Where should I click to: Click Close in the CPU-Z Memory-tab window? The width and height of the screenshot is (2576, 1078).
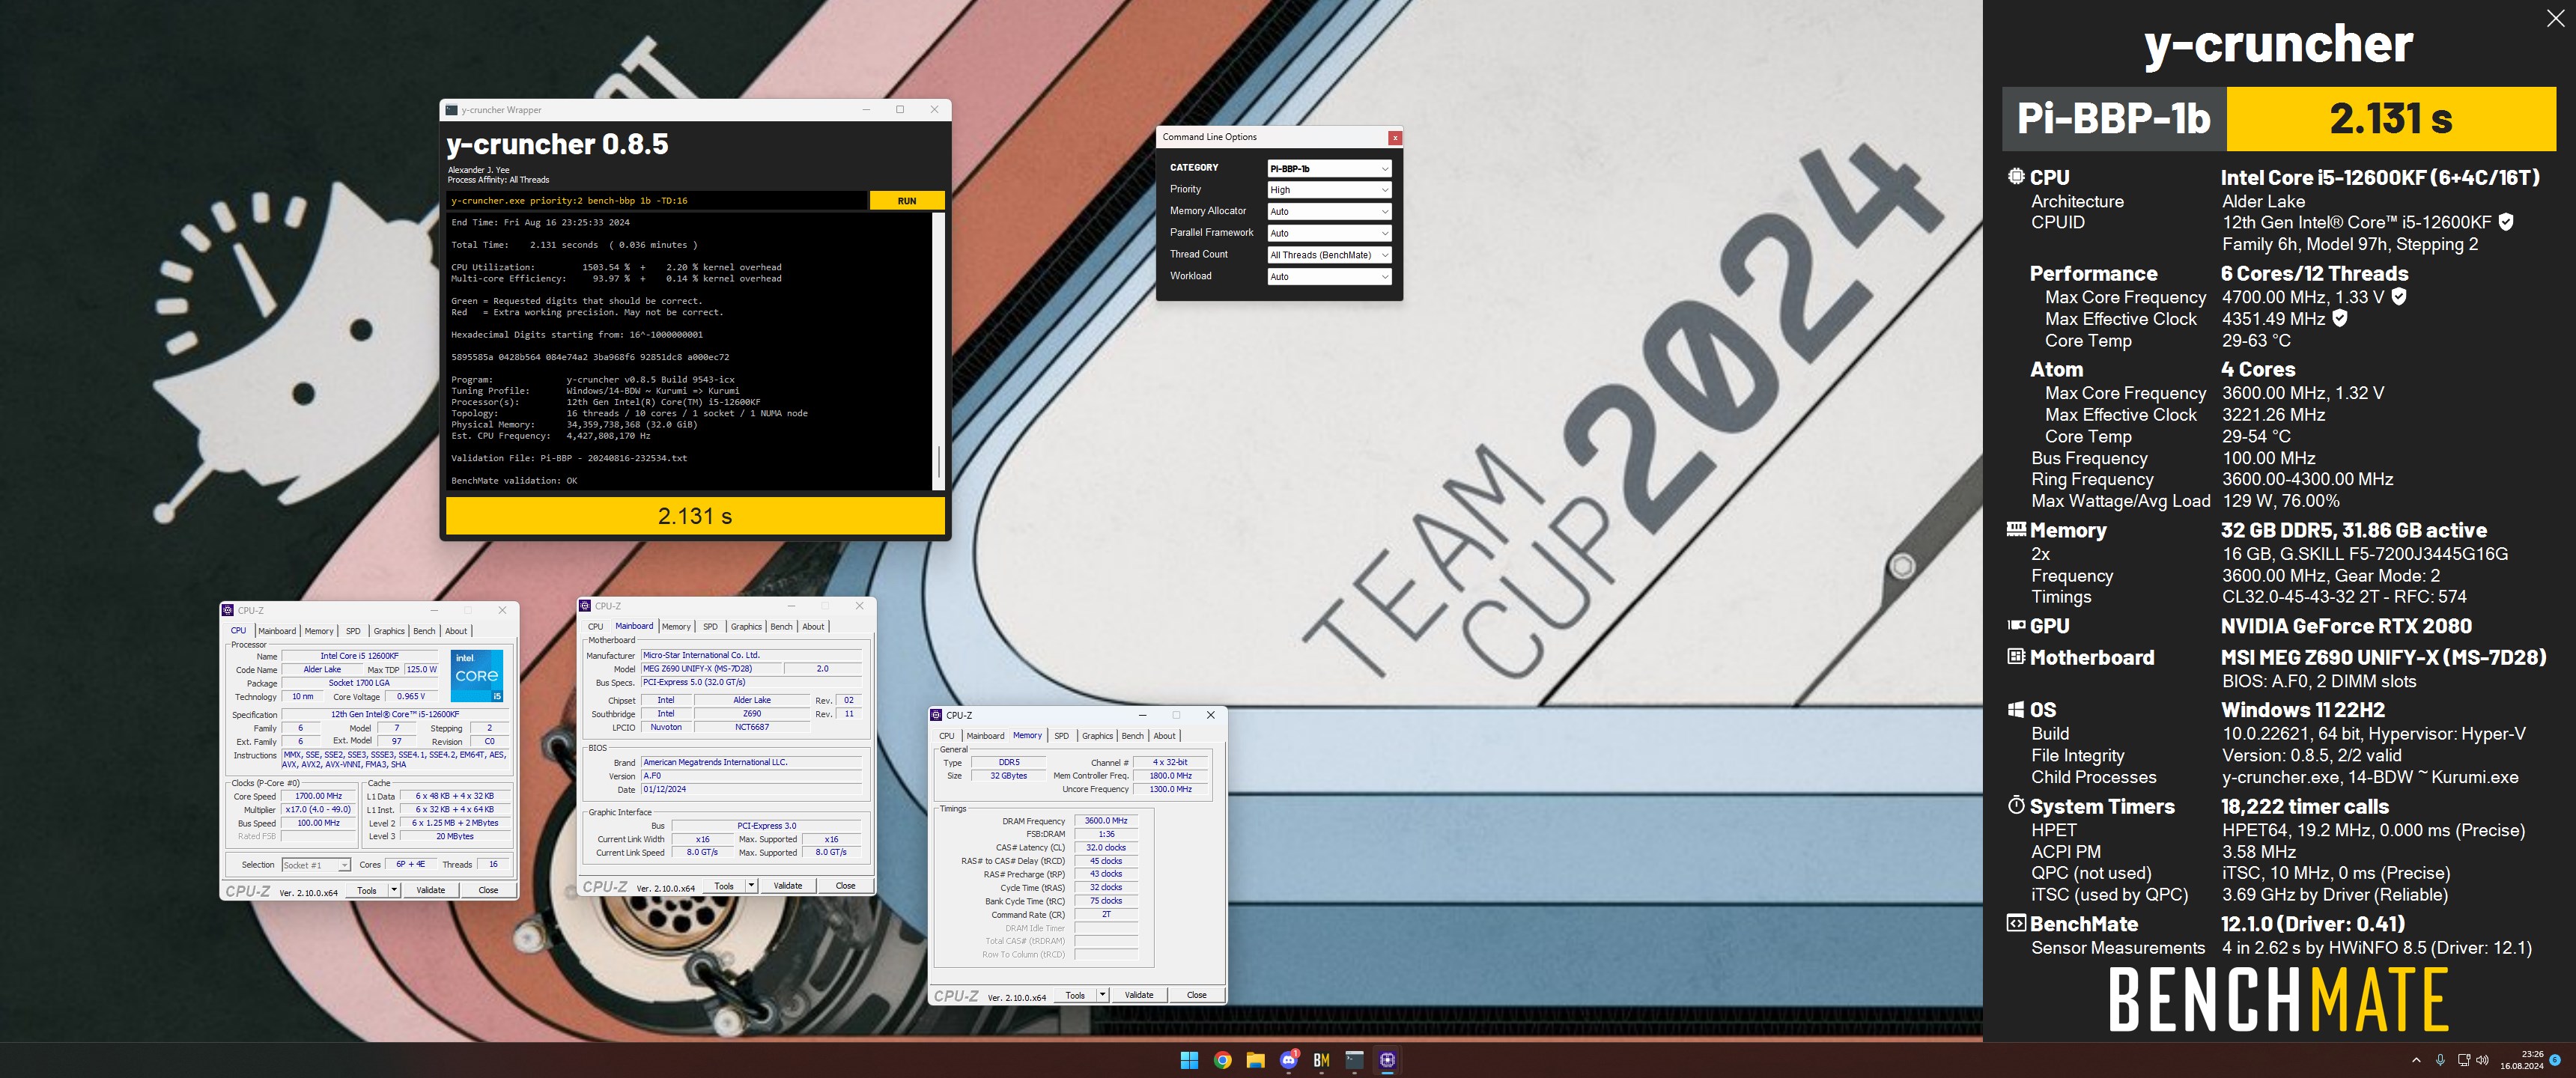1197,995
